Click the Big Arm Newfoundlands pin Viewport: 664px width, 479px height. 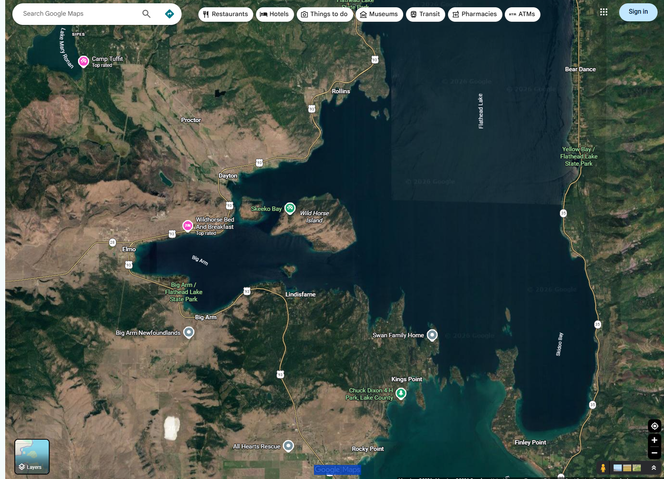(x=189, y=332)
